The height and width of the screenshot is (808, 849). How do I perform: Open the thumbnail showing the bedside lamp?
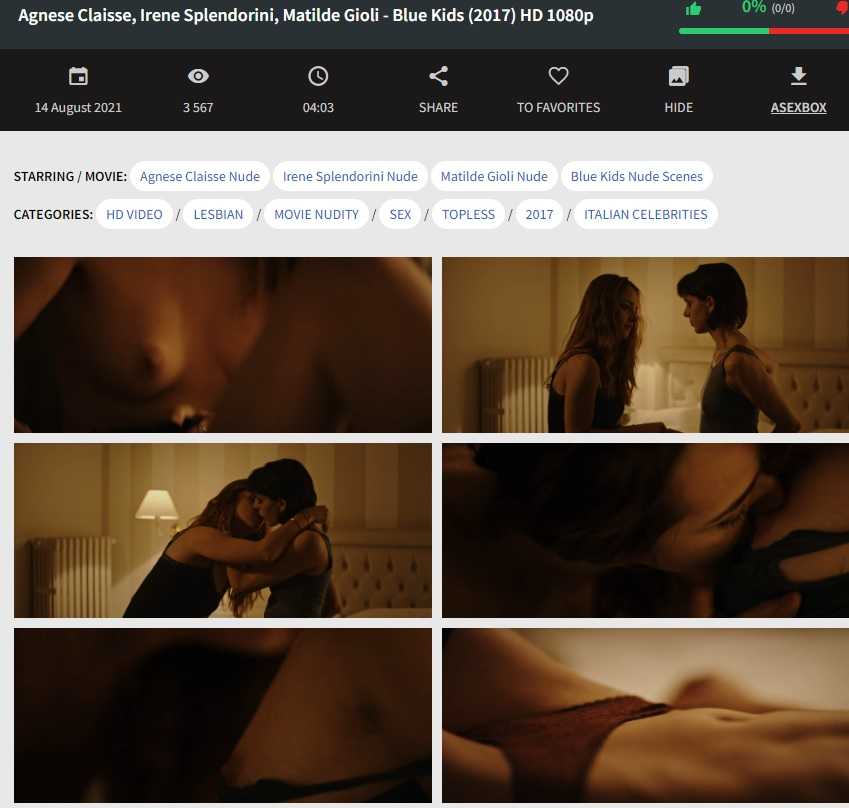pos(223,530)
